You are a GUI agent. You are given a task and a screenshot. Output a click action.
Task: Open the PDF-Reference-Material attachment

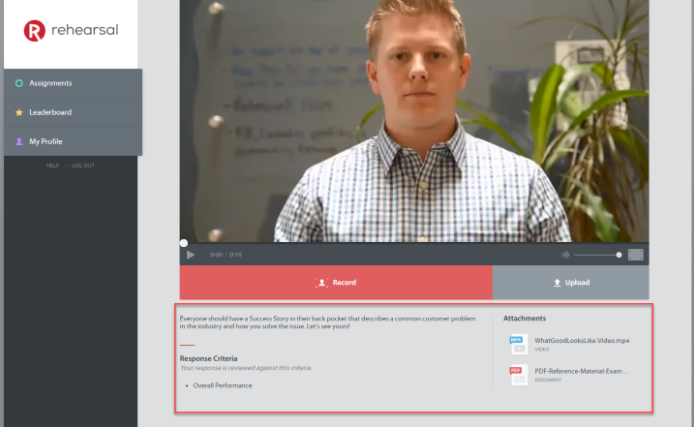pos(581,371)
